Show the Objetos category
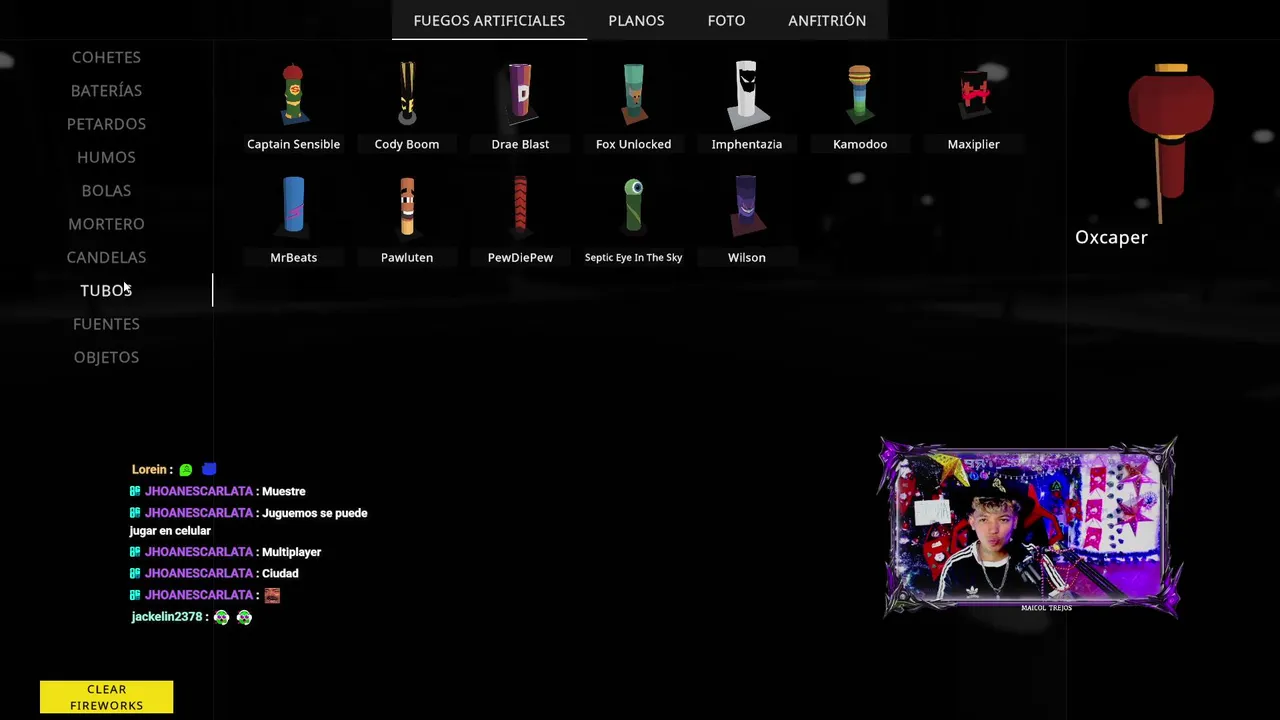 [x=106, y=357]
